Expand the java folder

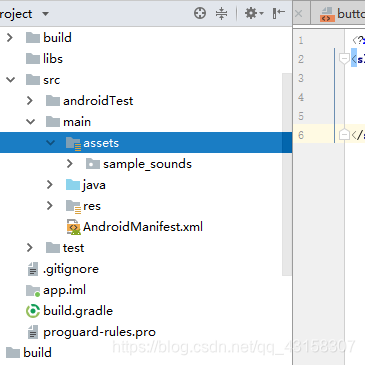[50, 184]
